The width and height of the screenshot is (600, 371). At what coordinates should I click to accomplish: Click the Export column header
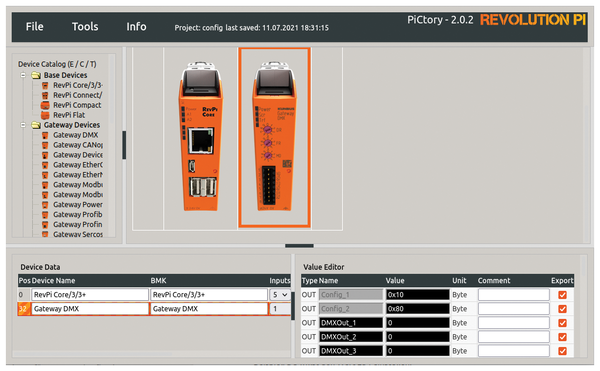(562, 281)
